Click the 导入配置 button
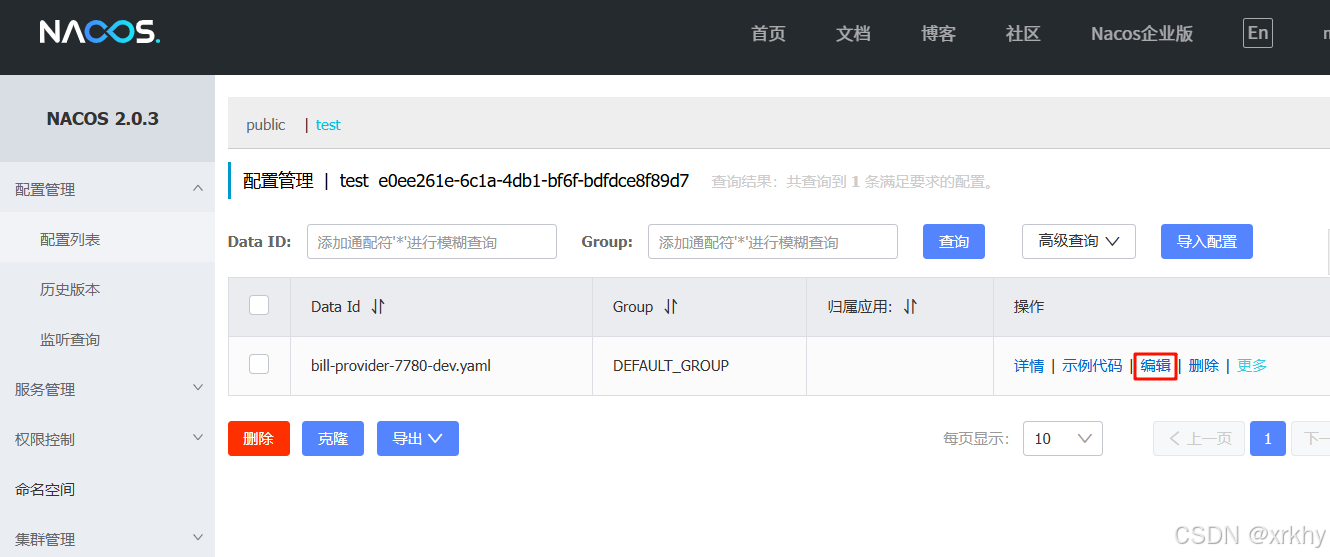This screenshot has height=557, width=1330. pos(1207,242)
